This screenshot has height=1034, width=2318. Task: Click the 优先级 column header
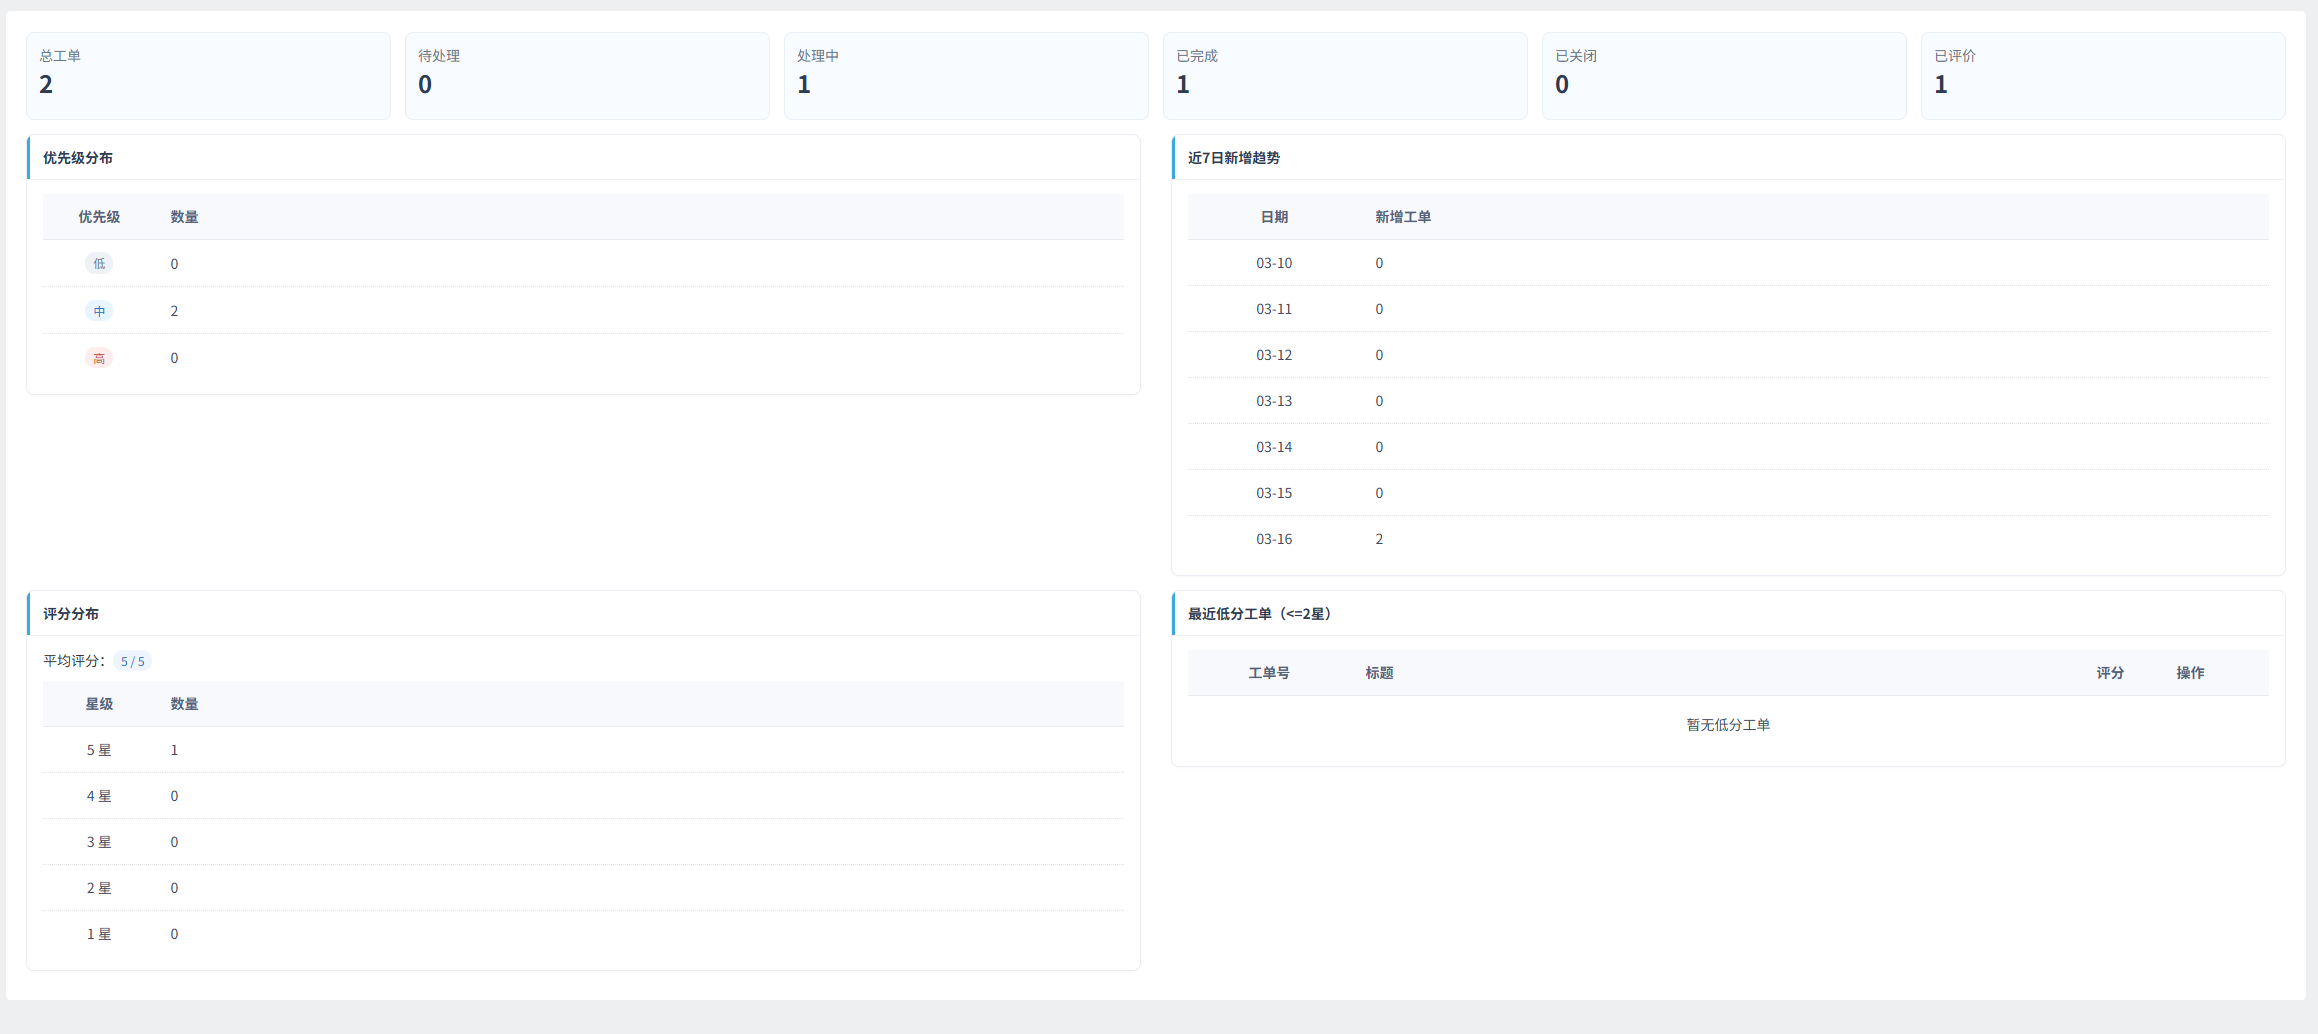tap(99, 217)
